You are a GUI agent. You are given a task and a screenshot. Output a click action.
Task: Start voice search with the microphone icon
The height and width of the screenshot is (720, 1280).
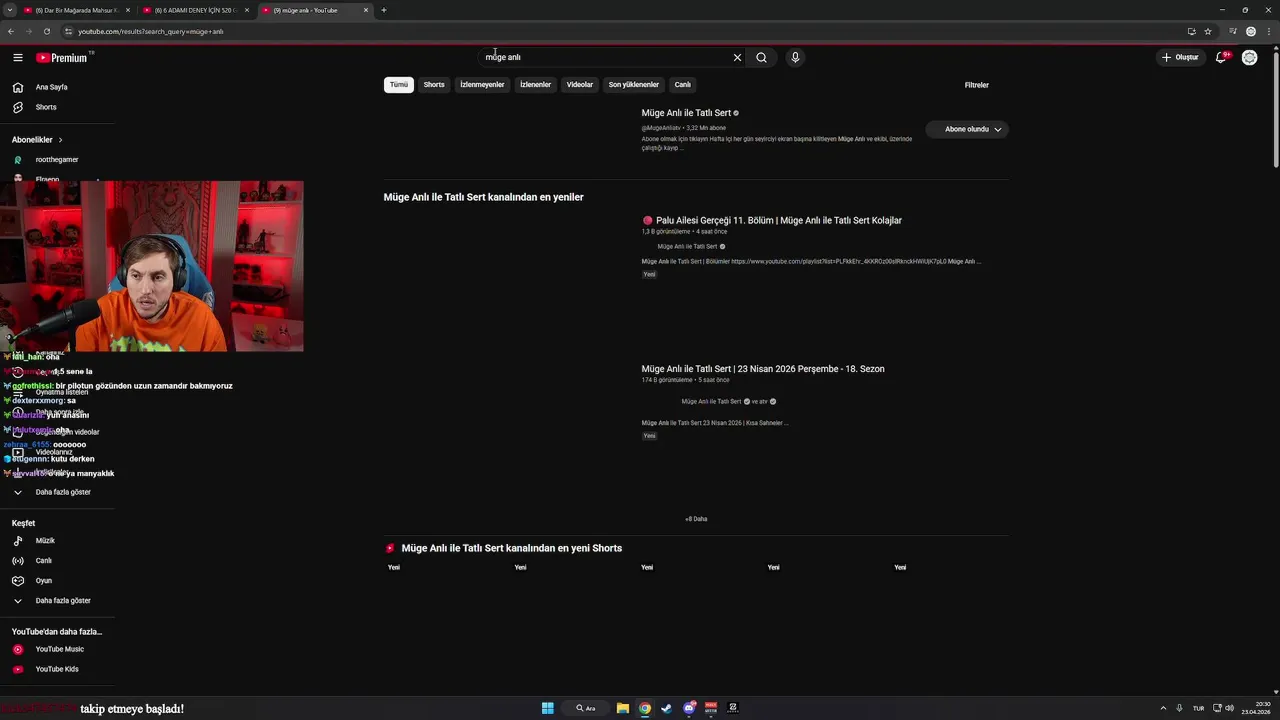[x=795, y=58]
